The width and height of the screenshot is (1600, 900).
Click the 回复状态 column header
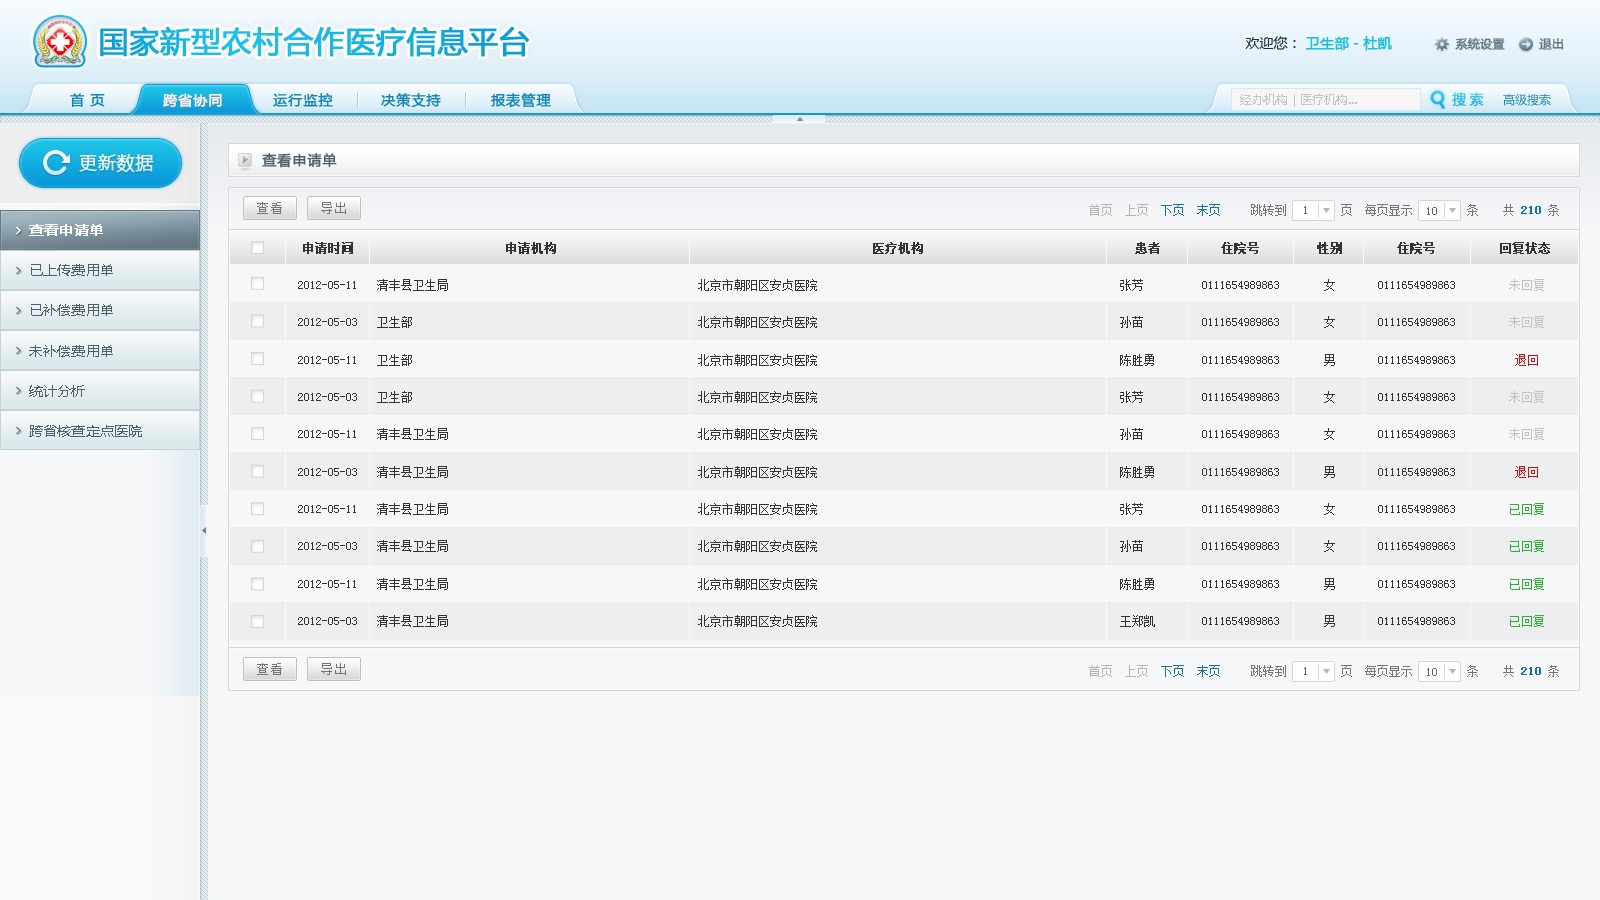click(1524, 248)
